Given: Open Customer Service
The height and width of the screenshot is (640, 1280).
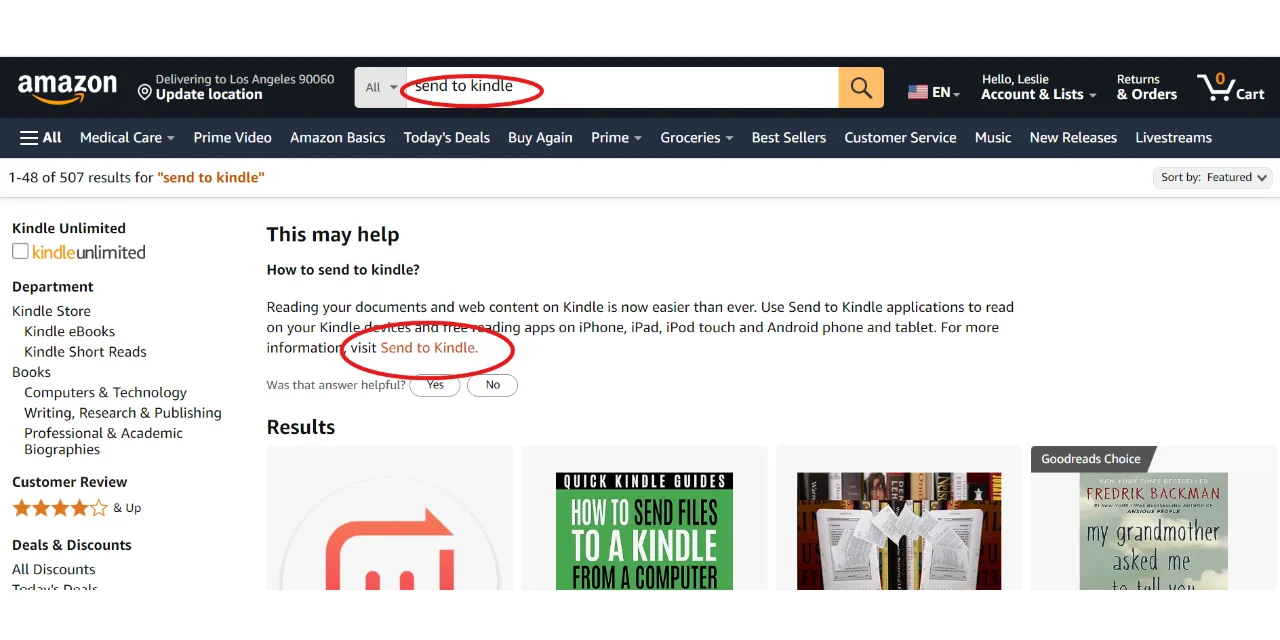Looking at the screenshot, I should click(x=900, y=138).
